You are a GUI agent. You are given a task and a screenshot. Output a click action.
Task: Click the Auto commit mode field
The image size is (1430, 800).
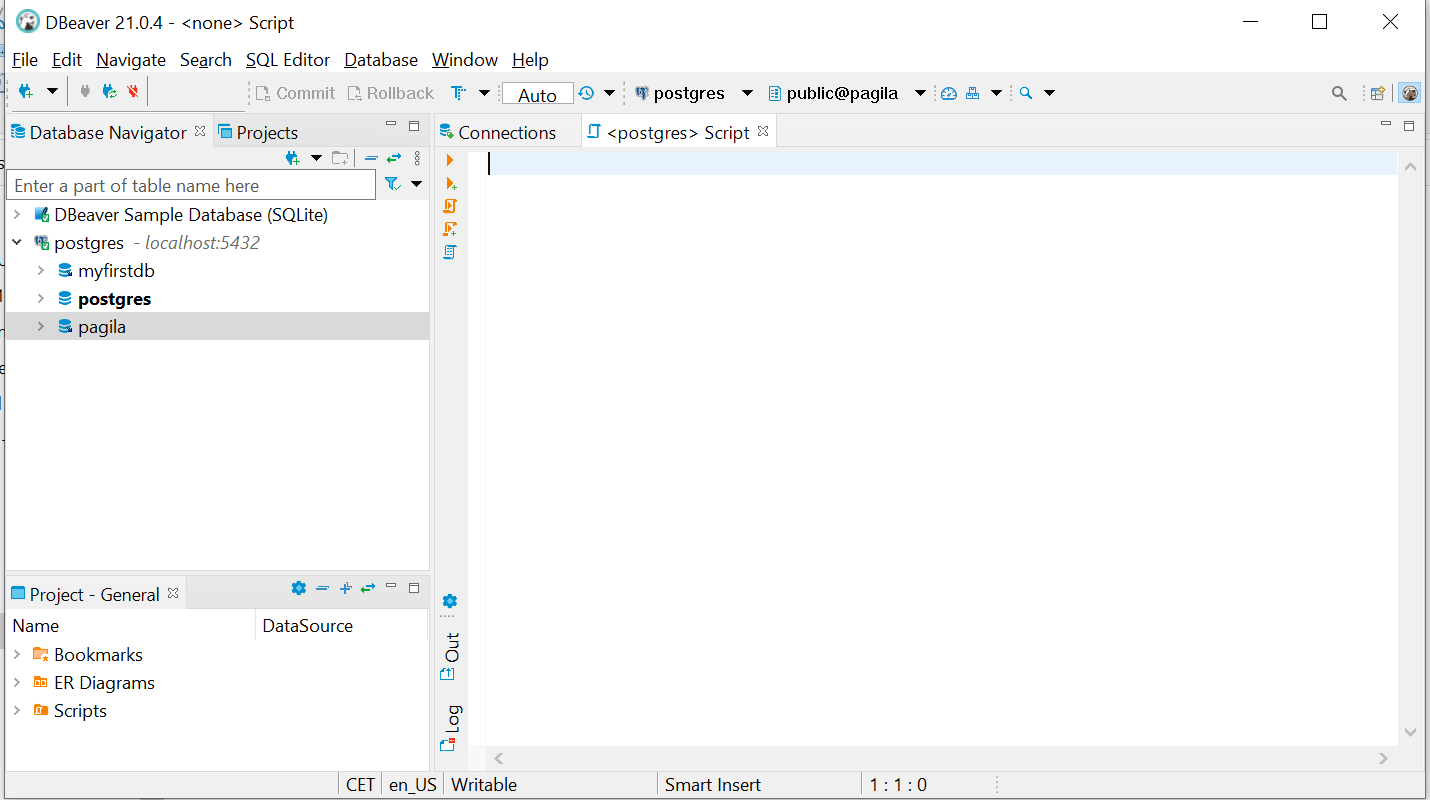coord(537,94)
